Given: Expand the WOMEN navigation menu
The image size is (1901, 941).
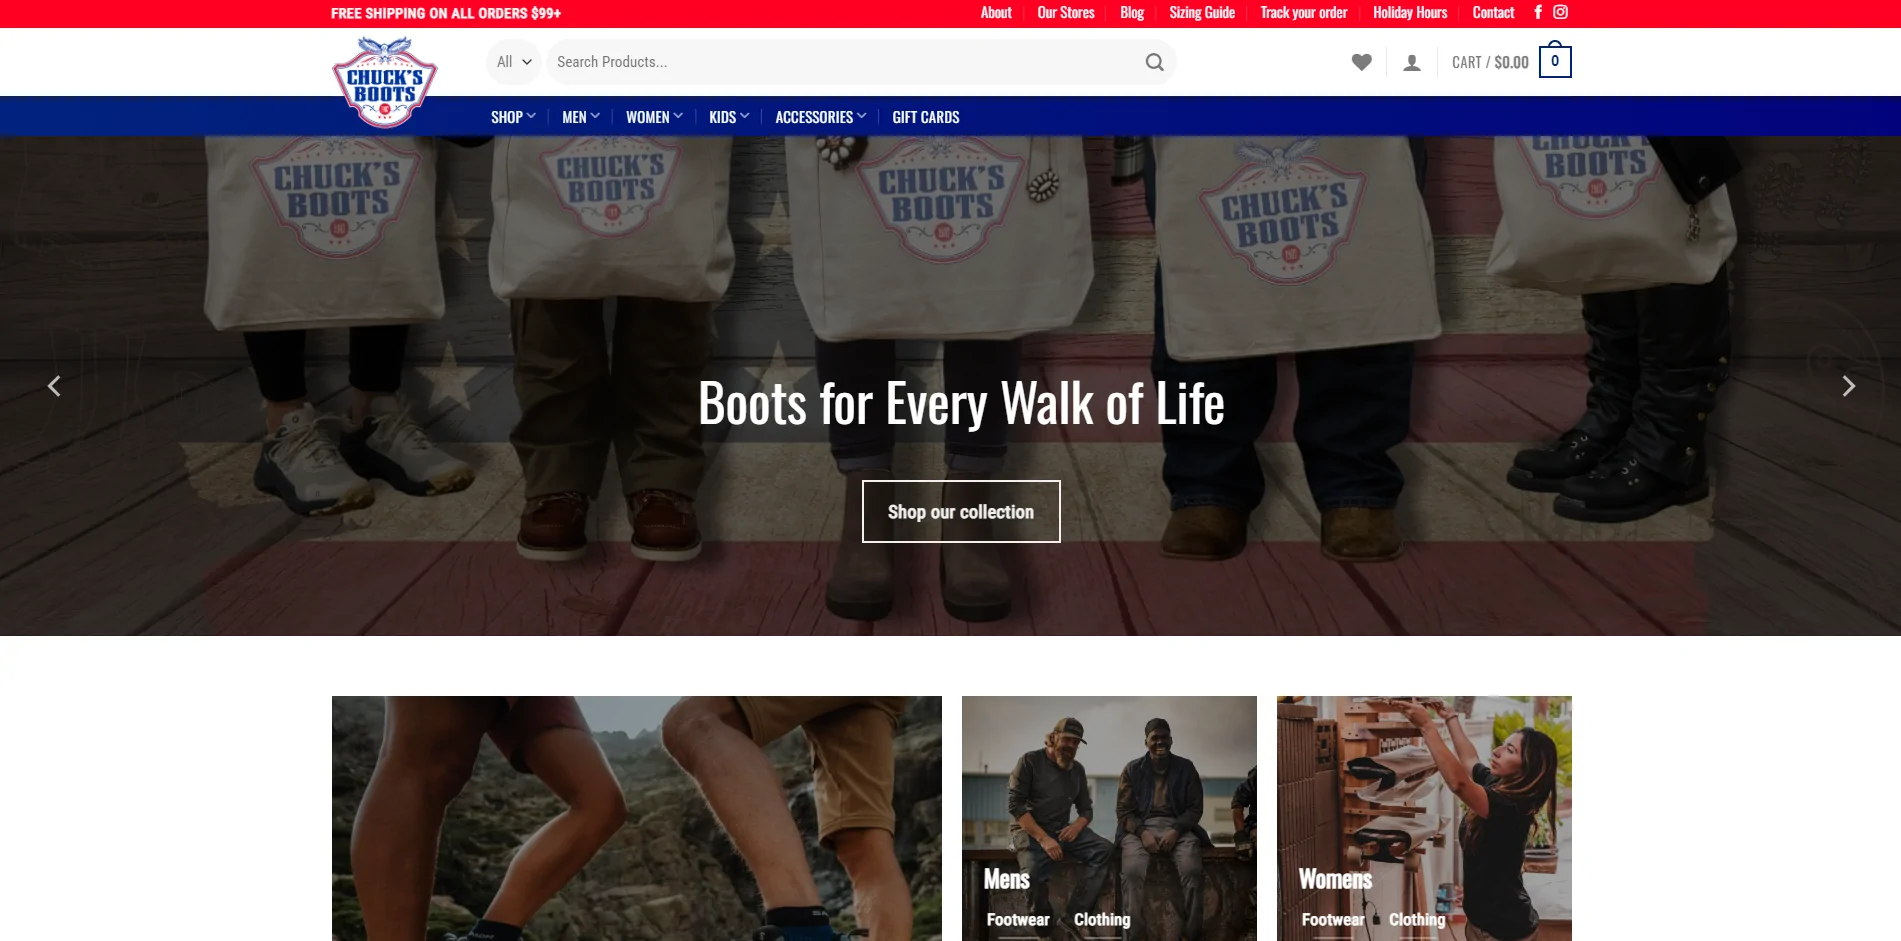Looking at the screenshot, I should click(x=653, y=117).
